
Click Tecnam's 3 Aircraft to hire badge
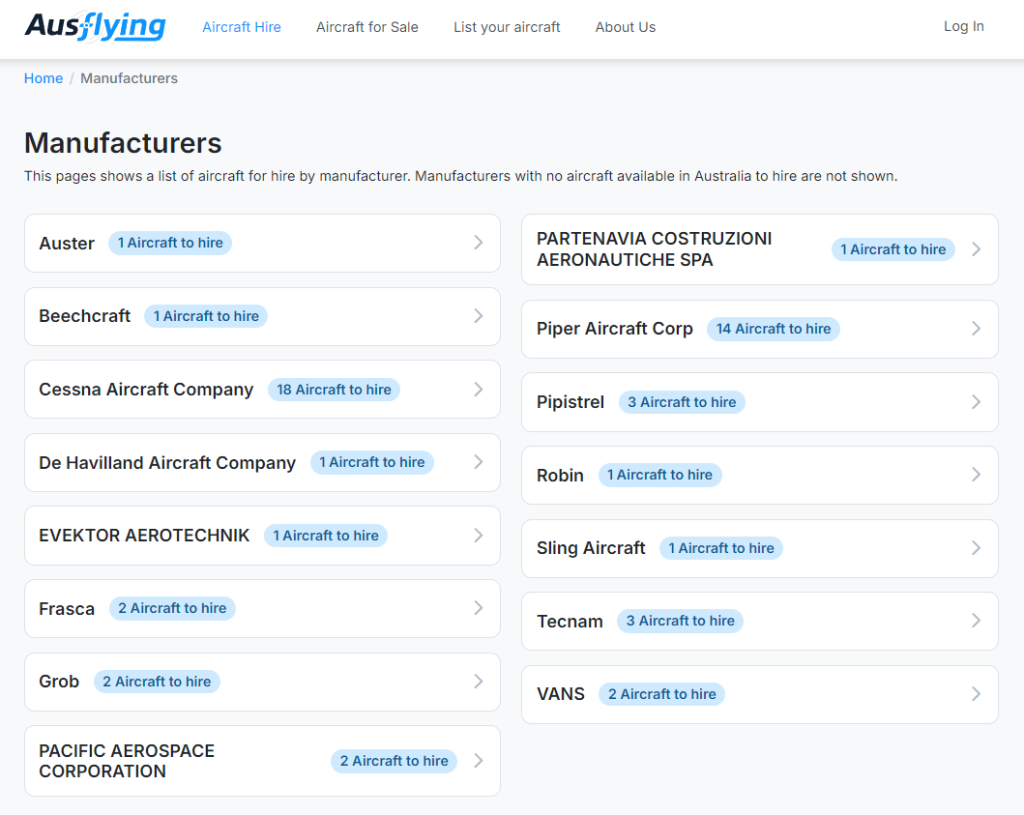click(680, 620)
